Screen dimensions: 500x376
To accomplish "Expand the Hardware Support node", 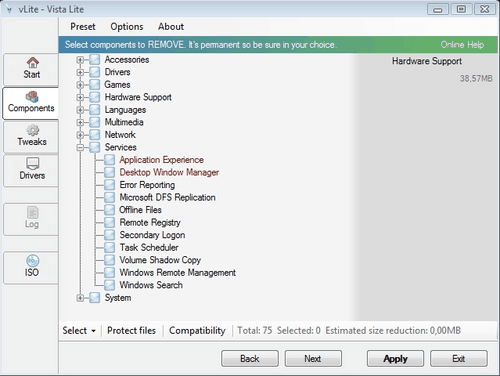I will pos(80,97).
